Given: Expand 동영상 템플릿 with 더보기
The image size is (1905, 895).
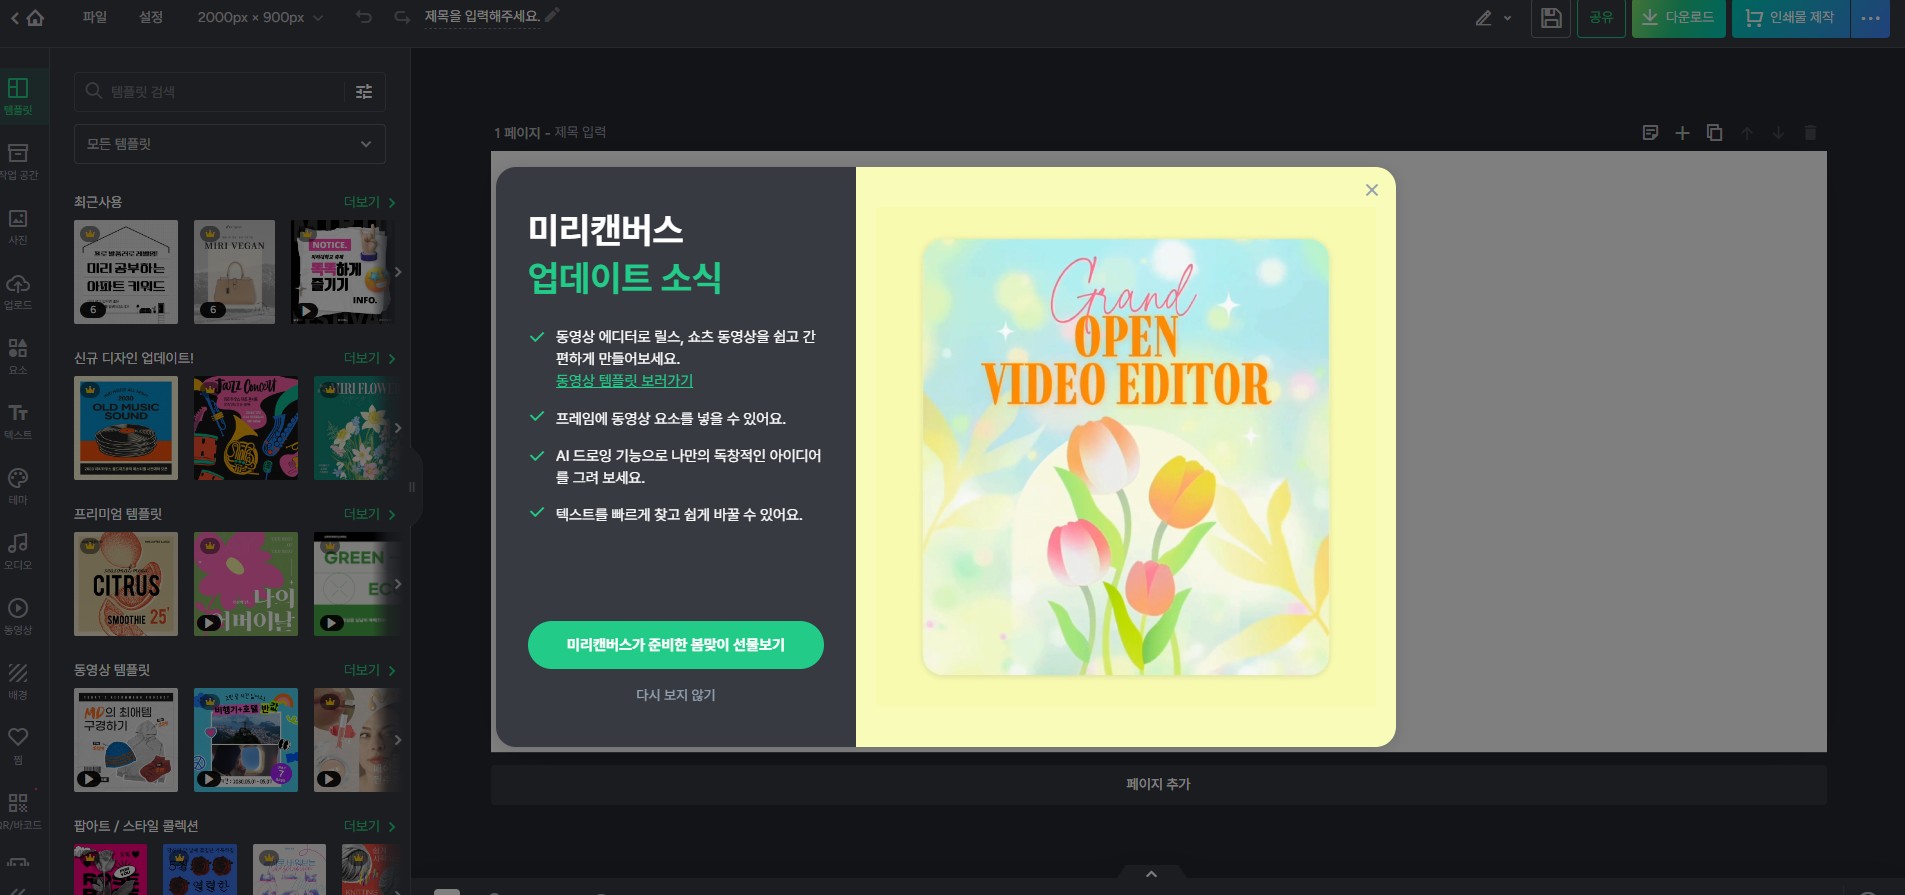Looking at the screenshot, I should [x=369, y=670].
